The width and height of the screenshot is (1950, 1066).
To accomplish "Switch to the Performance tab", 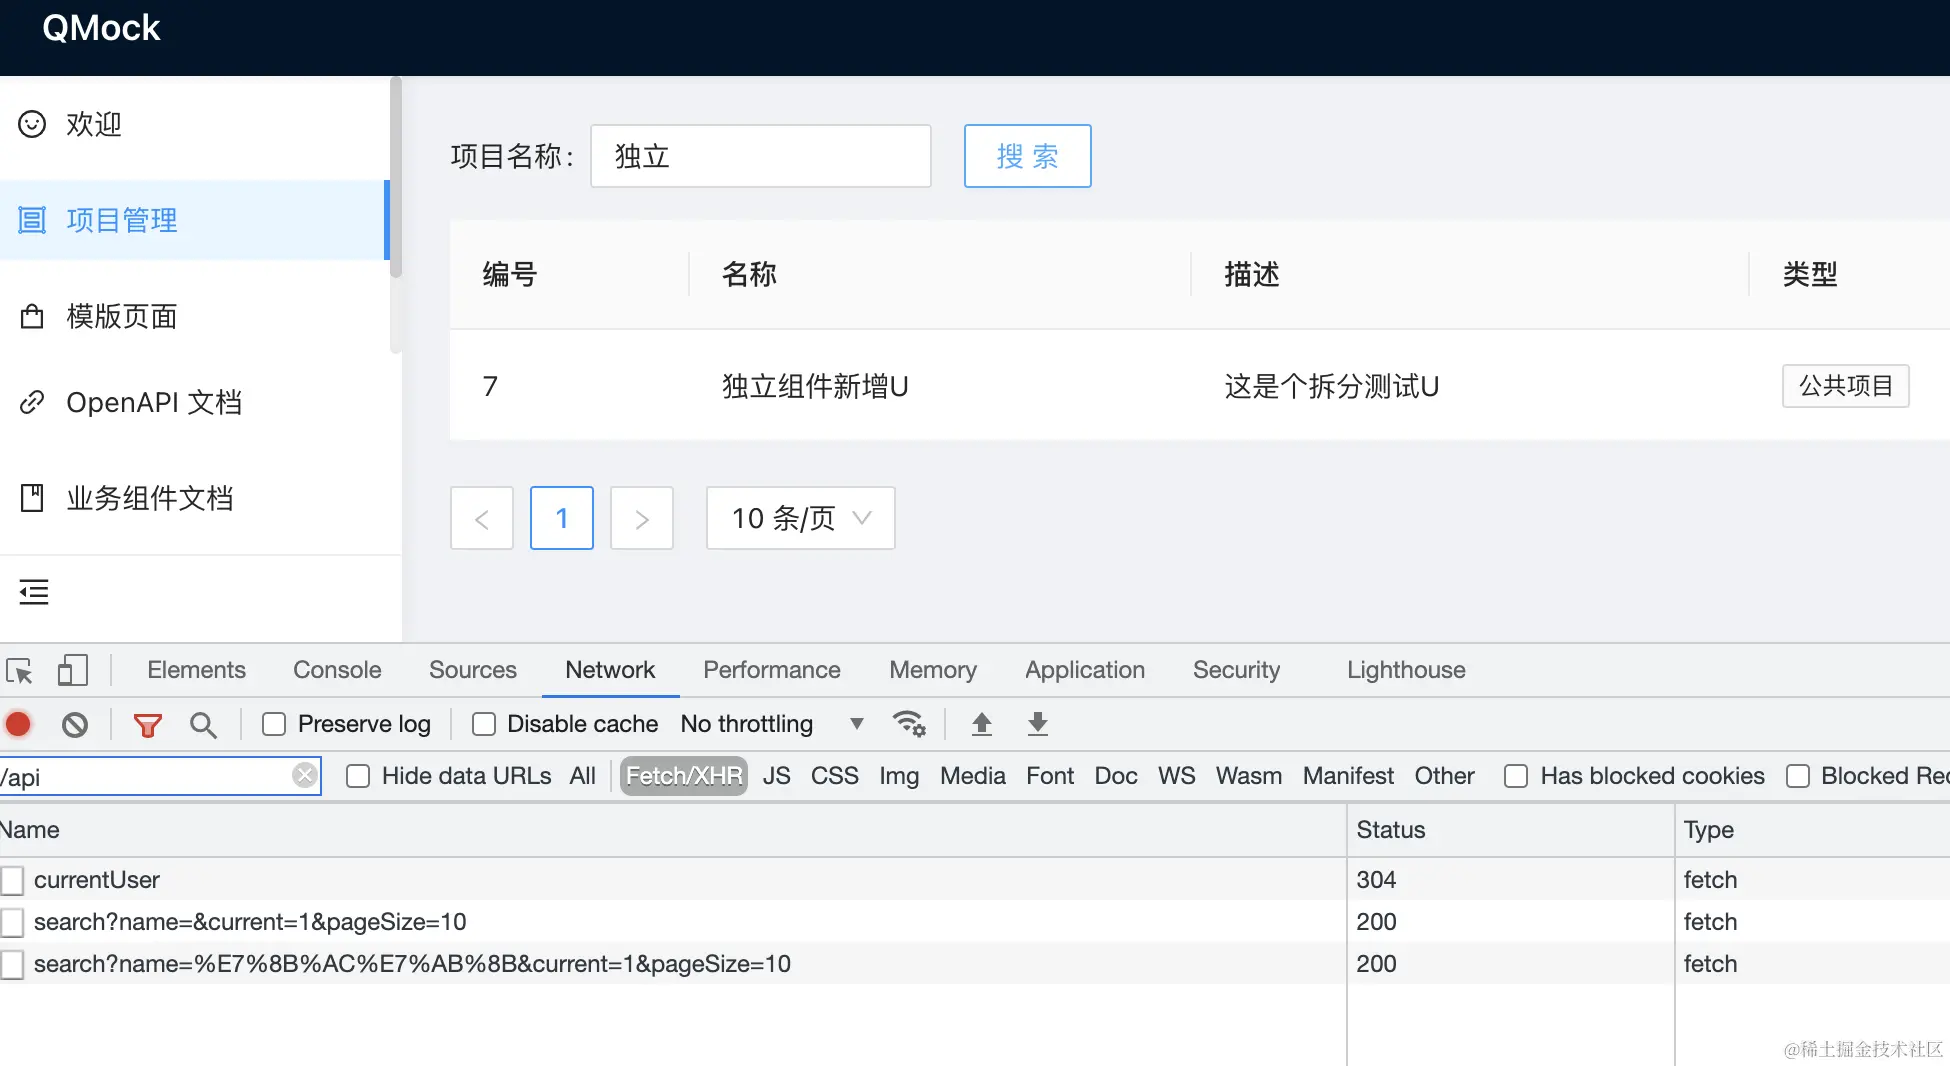I will (772, 670).
